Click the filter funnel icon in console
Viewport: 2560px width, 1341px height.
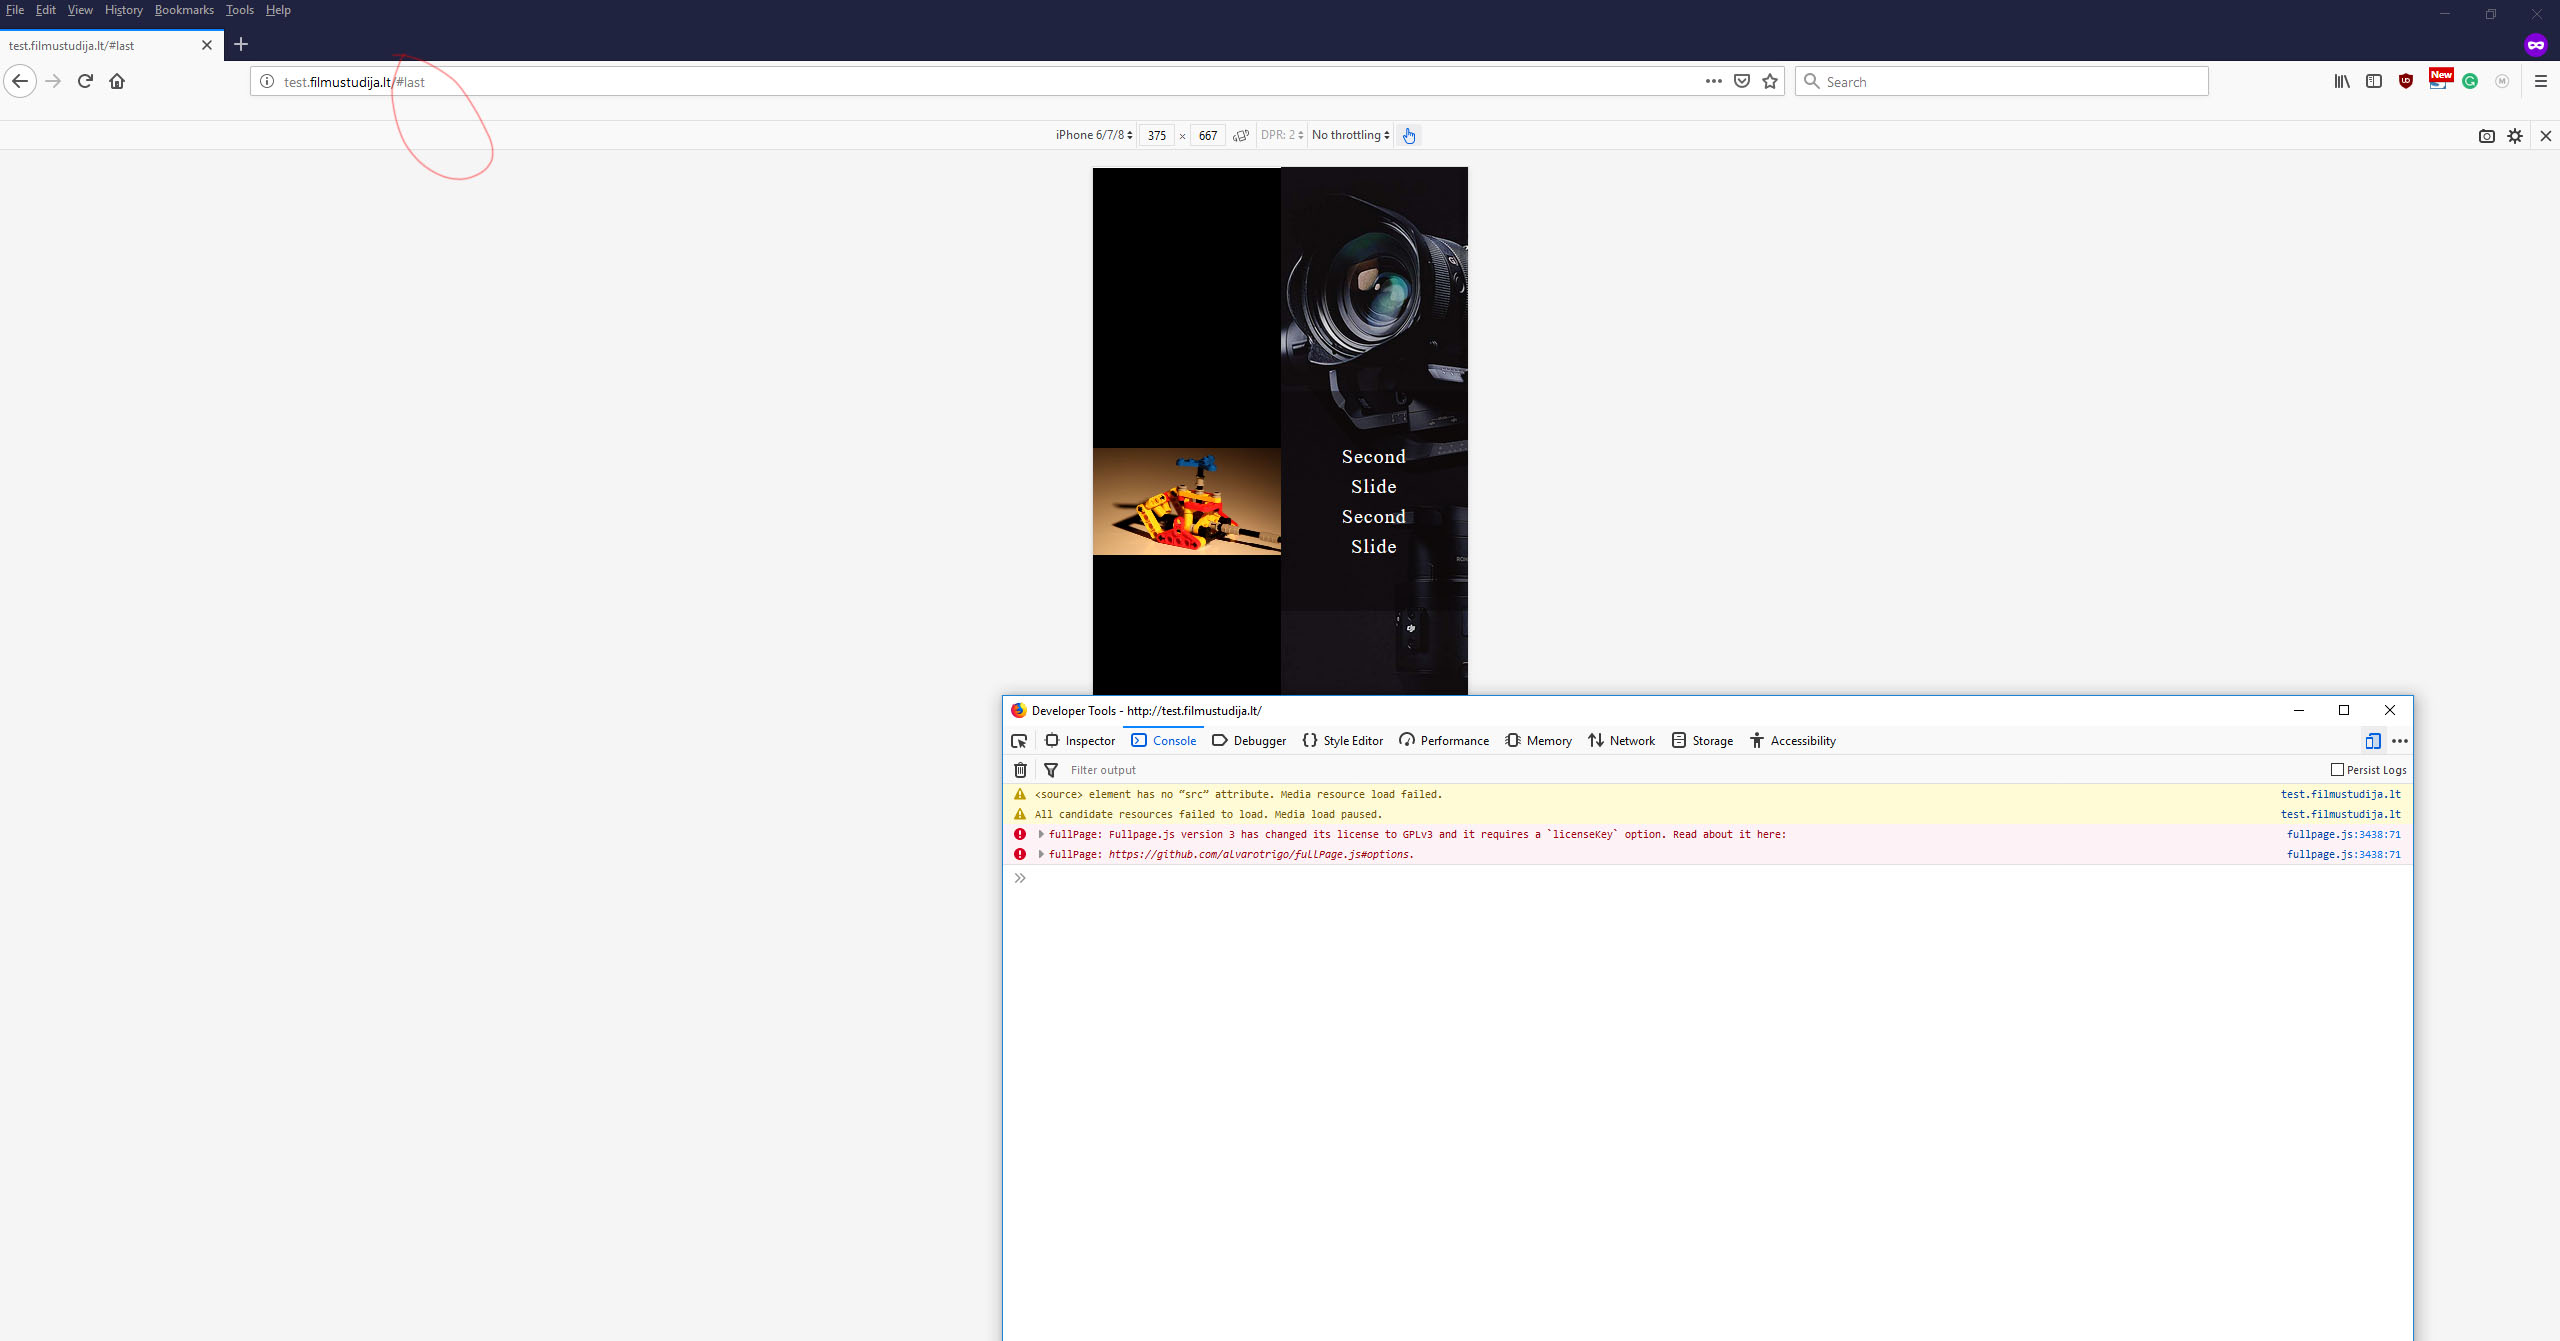(1051, 770)
